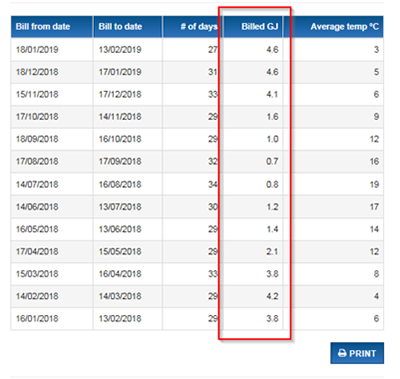Select bill from date 15/03/2018

click(x=37, y=274)
